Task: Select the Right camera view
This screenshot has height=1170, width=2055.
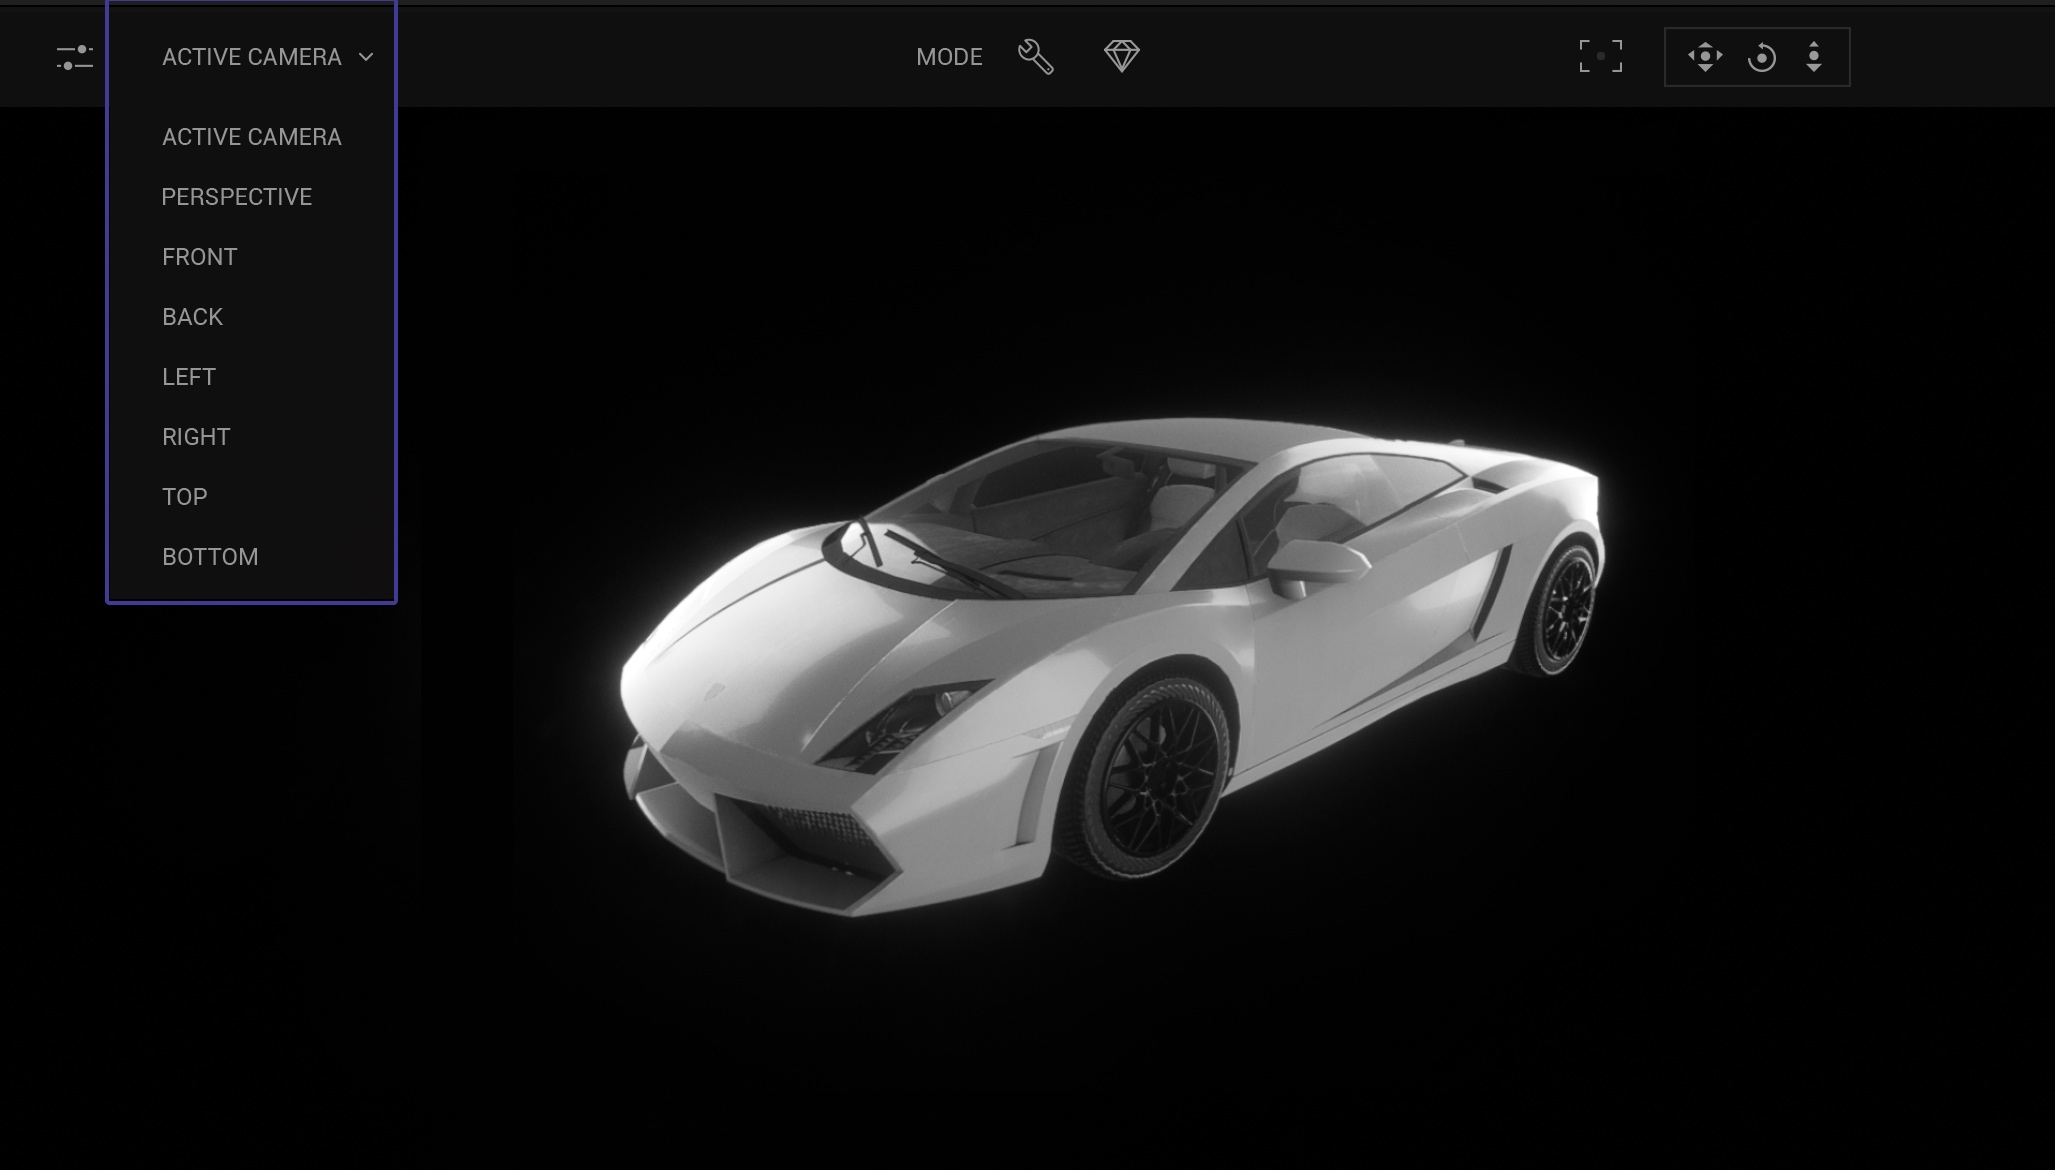Action: (x=196, y=437)
